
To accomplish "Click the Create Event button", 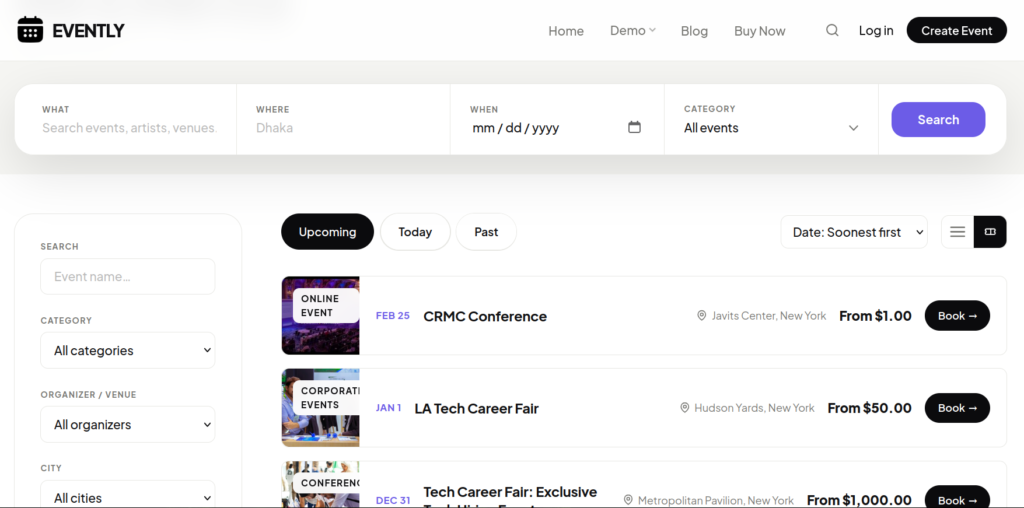I will click(957, 30).
